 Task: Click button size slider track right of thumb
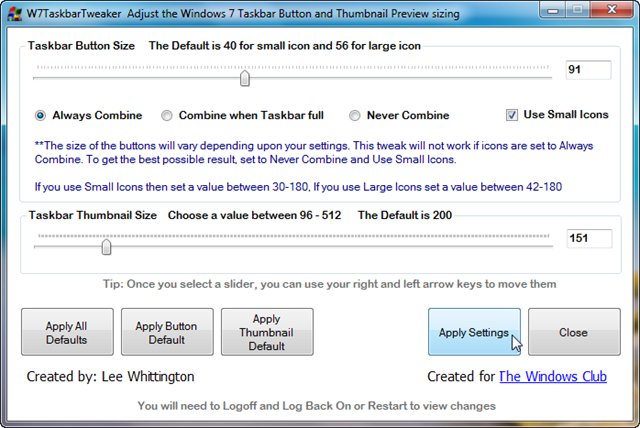(x=400, y=78)
